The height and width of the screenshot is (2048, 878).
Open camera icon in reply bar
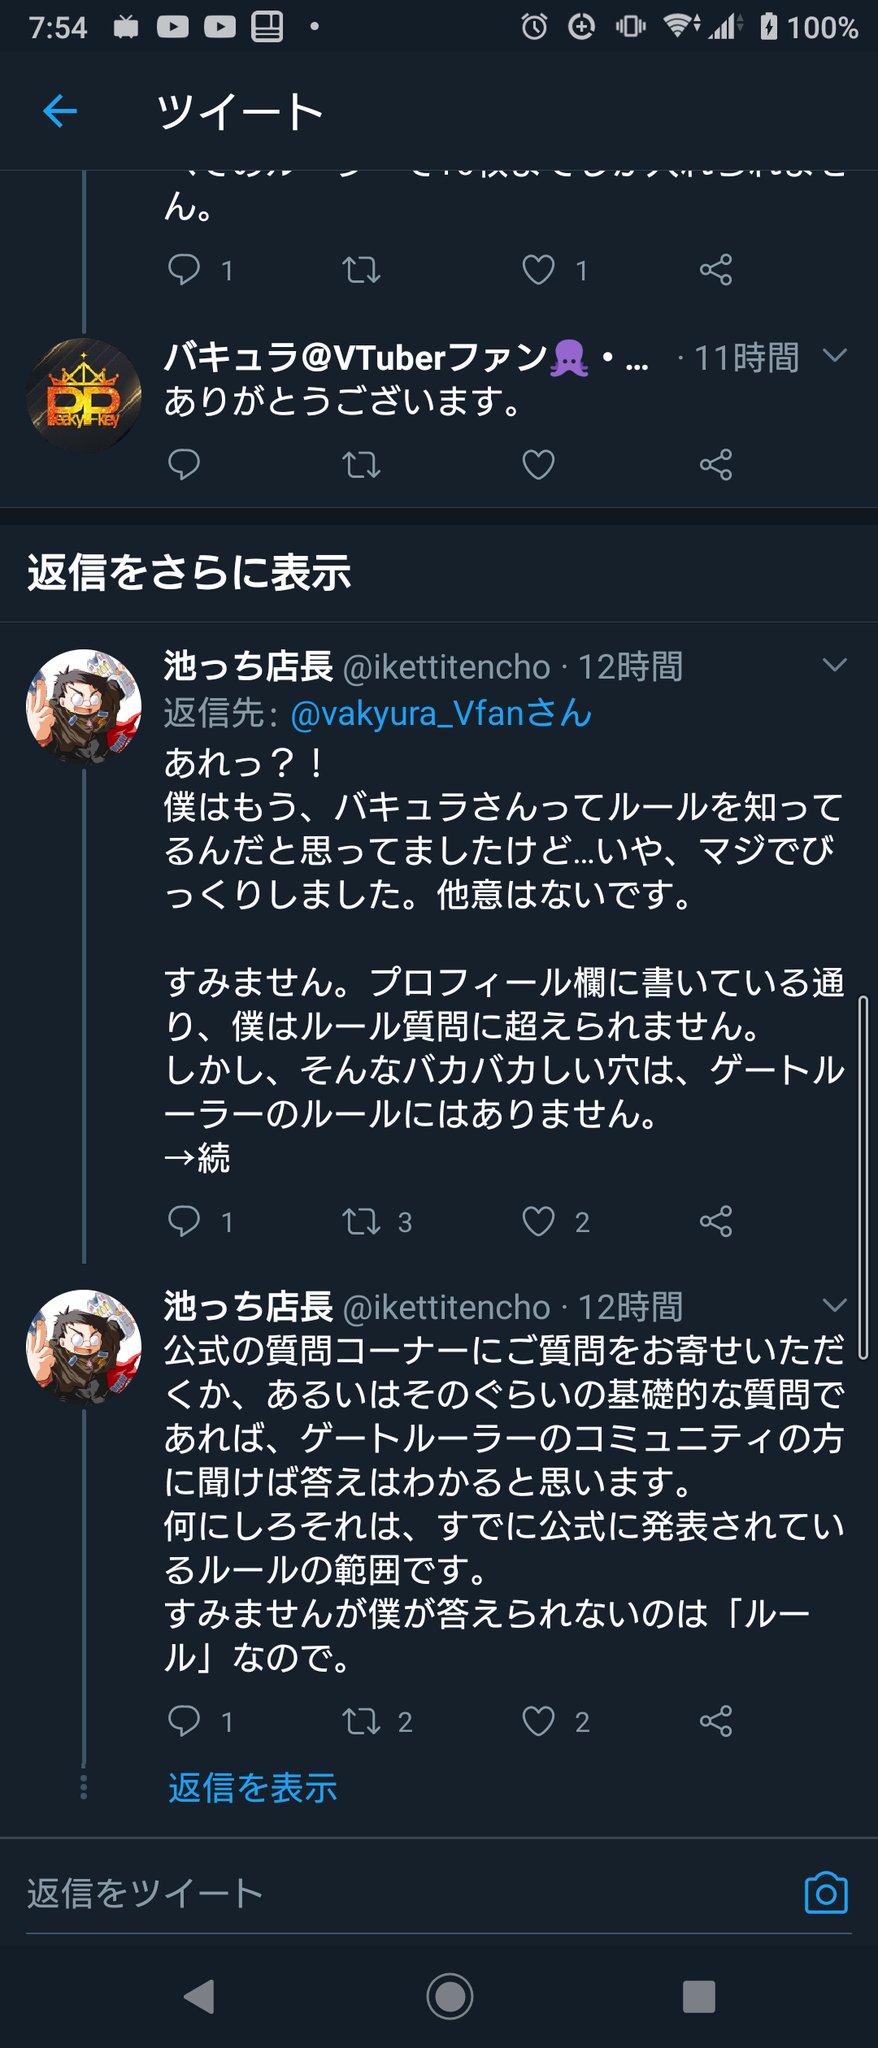(826, 1893)
